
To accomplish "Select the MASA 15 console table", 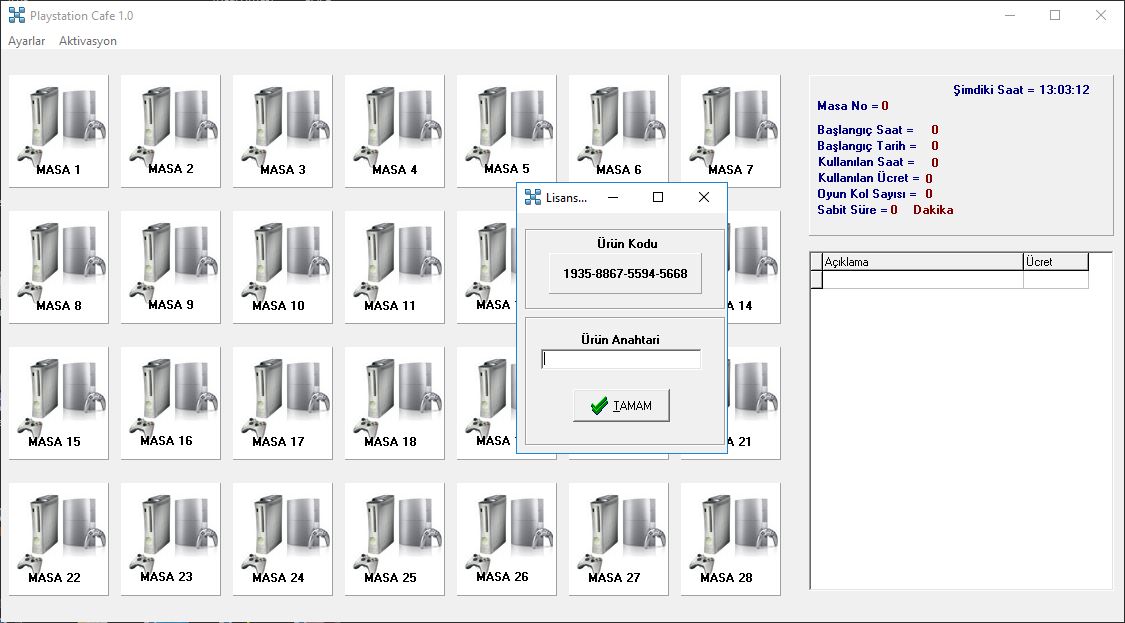I will 59,403.
